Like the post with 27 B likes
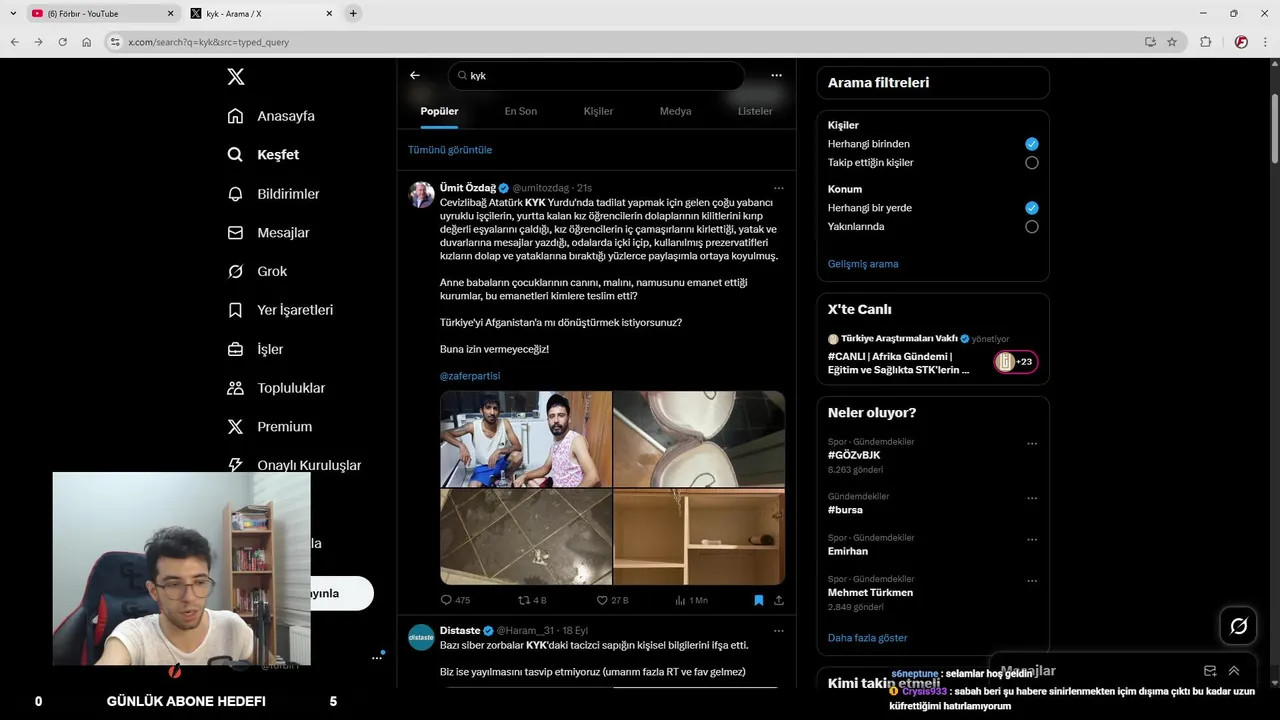Viewport: 1280px width, 720px height. (612, 600)
